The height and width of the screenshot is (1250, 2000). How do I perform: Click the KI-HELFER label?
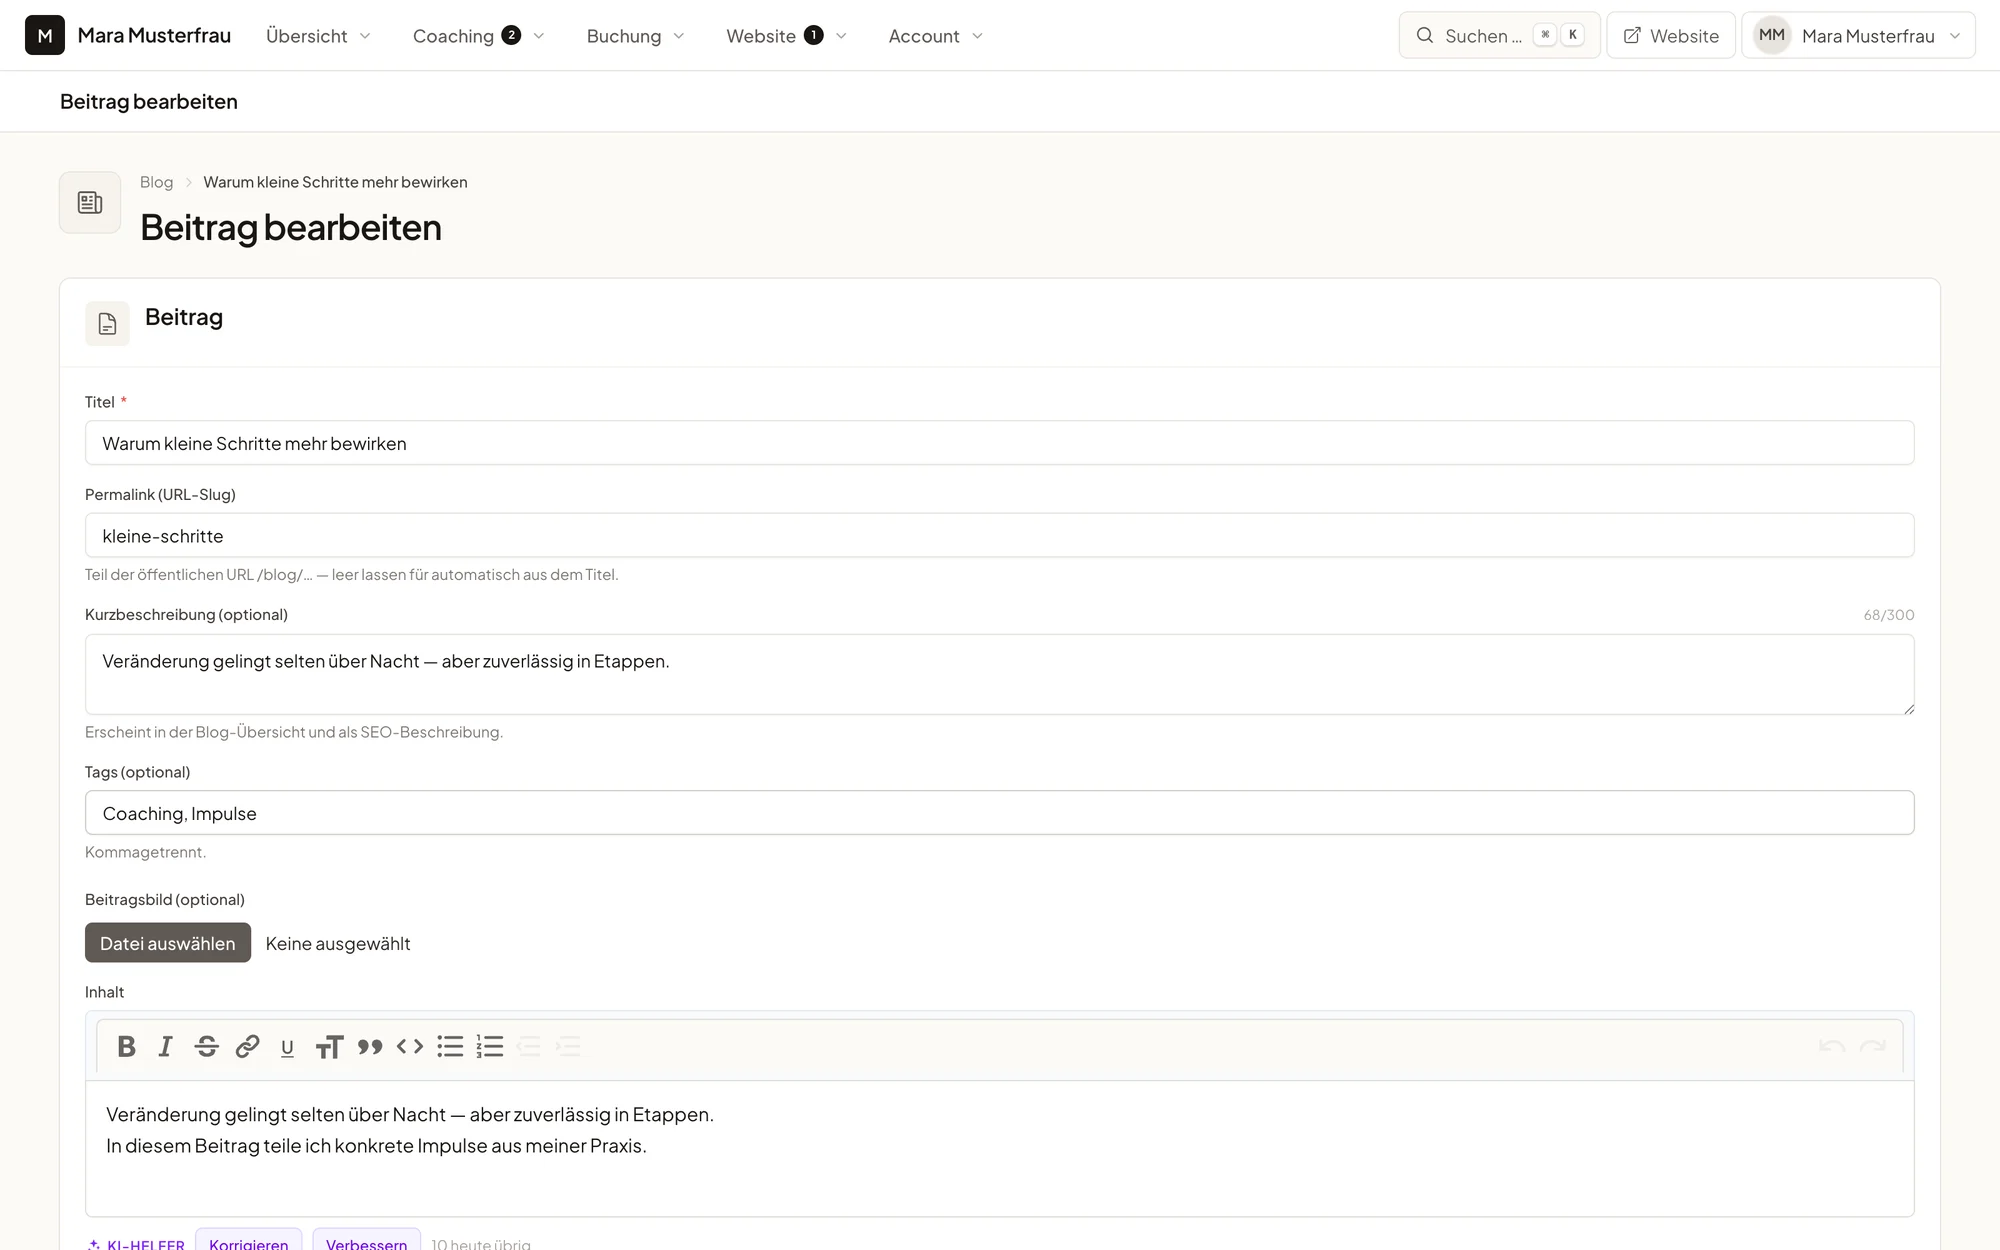point(146,1244)
